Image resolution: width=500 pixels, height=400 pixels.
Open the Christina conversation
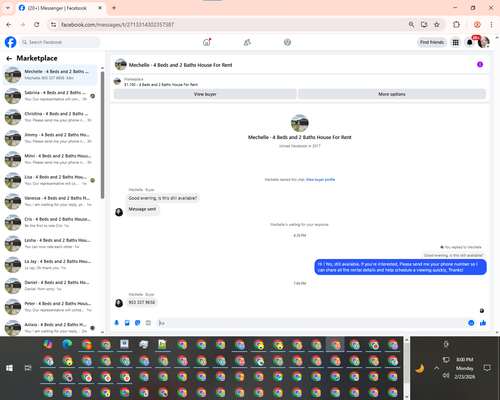50,117
